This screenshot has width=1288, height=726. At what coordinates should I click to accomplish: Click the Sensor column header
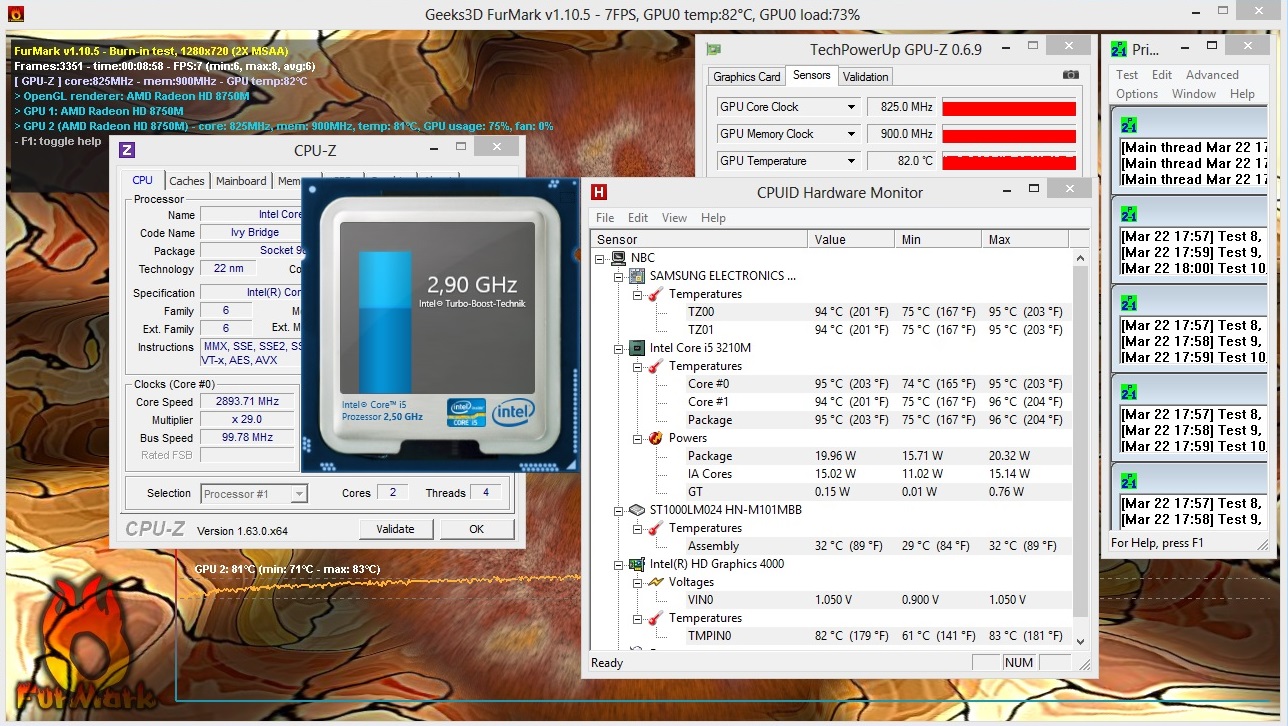[699, 239]
